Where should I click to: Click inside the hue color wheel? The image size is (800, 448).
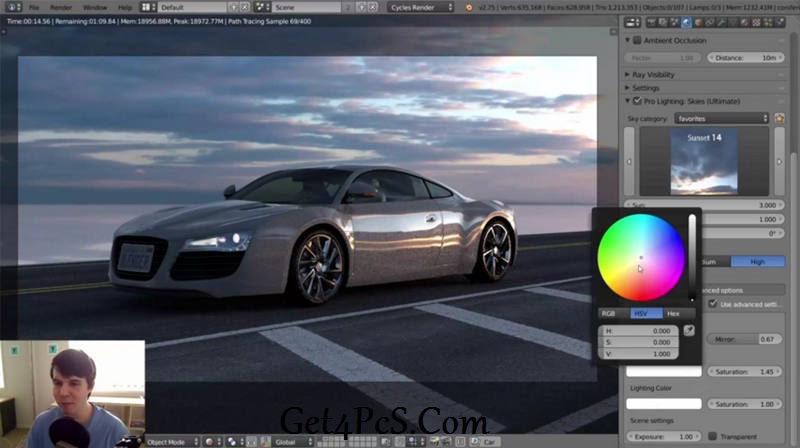pyautogui.click(x=641, y=257)
